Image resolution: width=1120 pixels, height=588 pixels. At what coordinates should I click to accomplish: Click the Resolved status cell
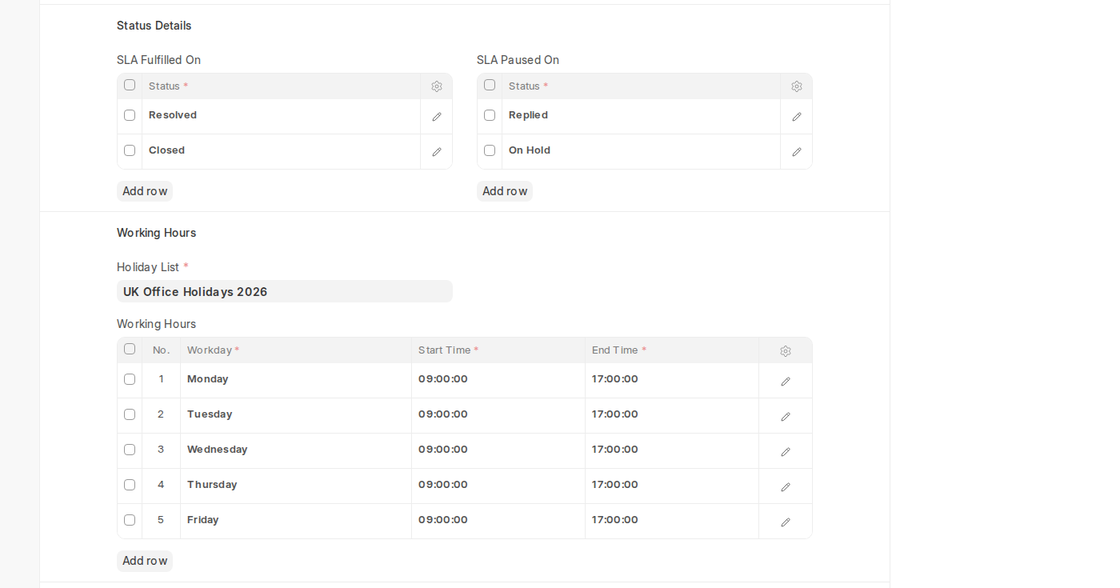tap(281, 116)
